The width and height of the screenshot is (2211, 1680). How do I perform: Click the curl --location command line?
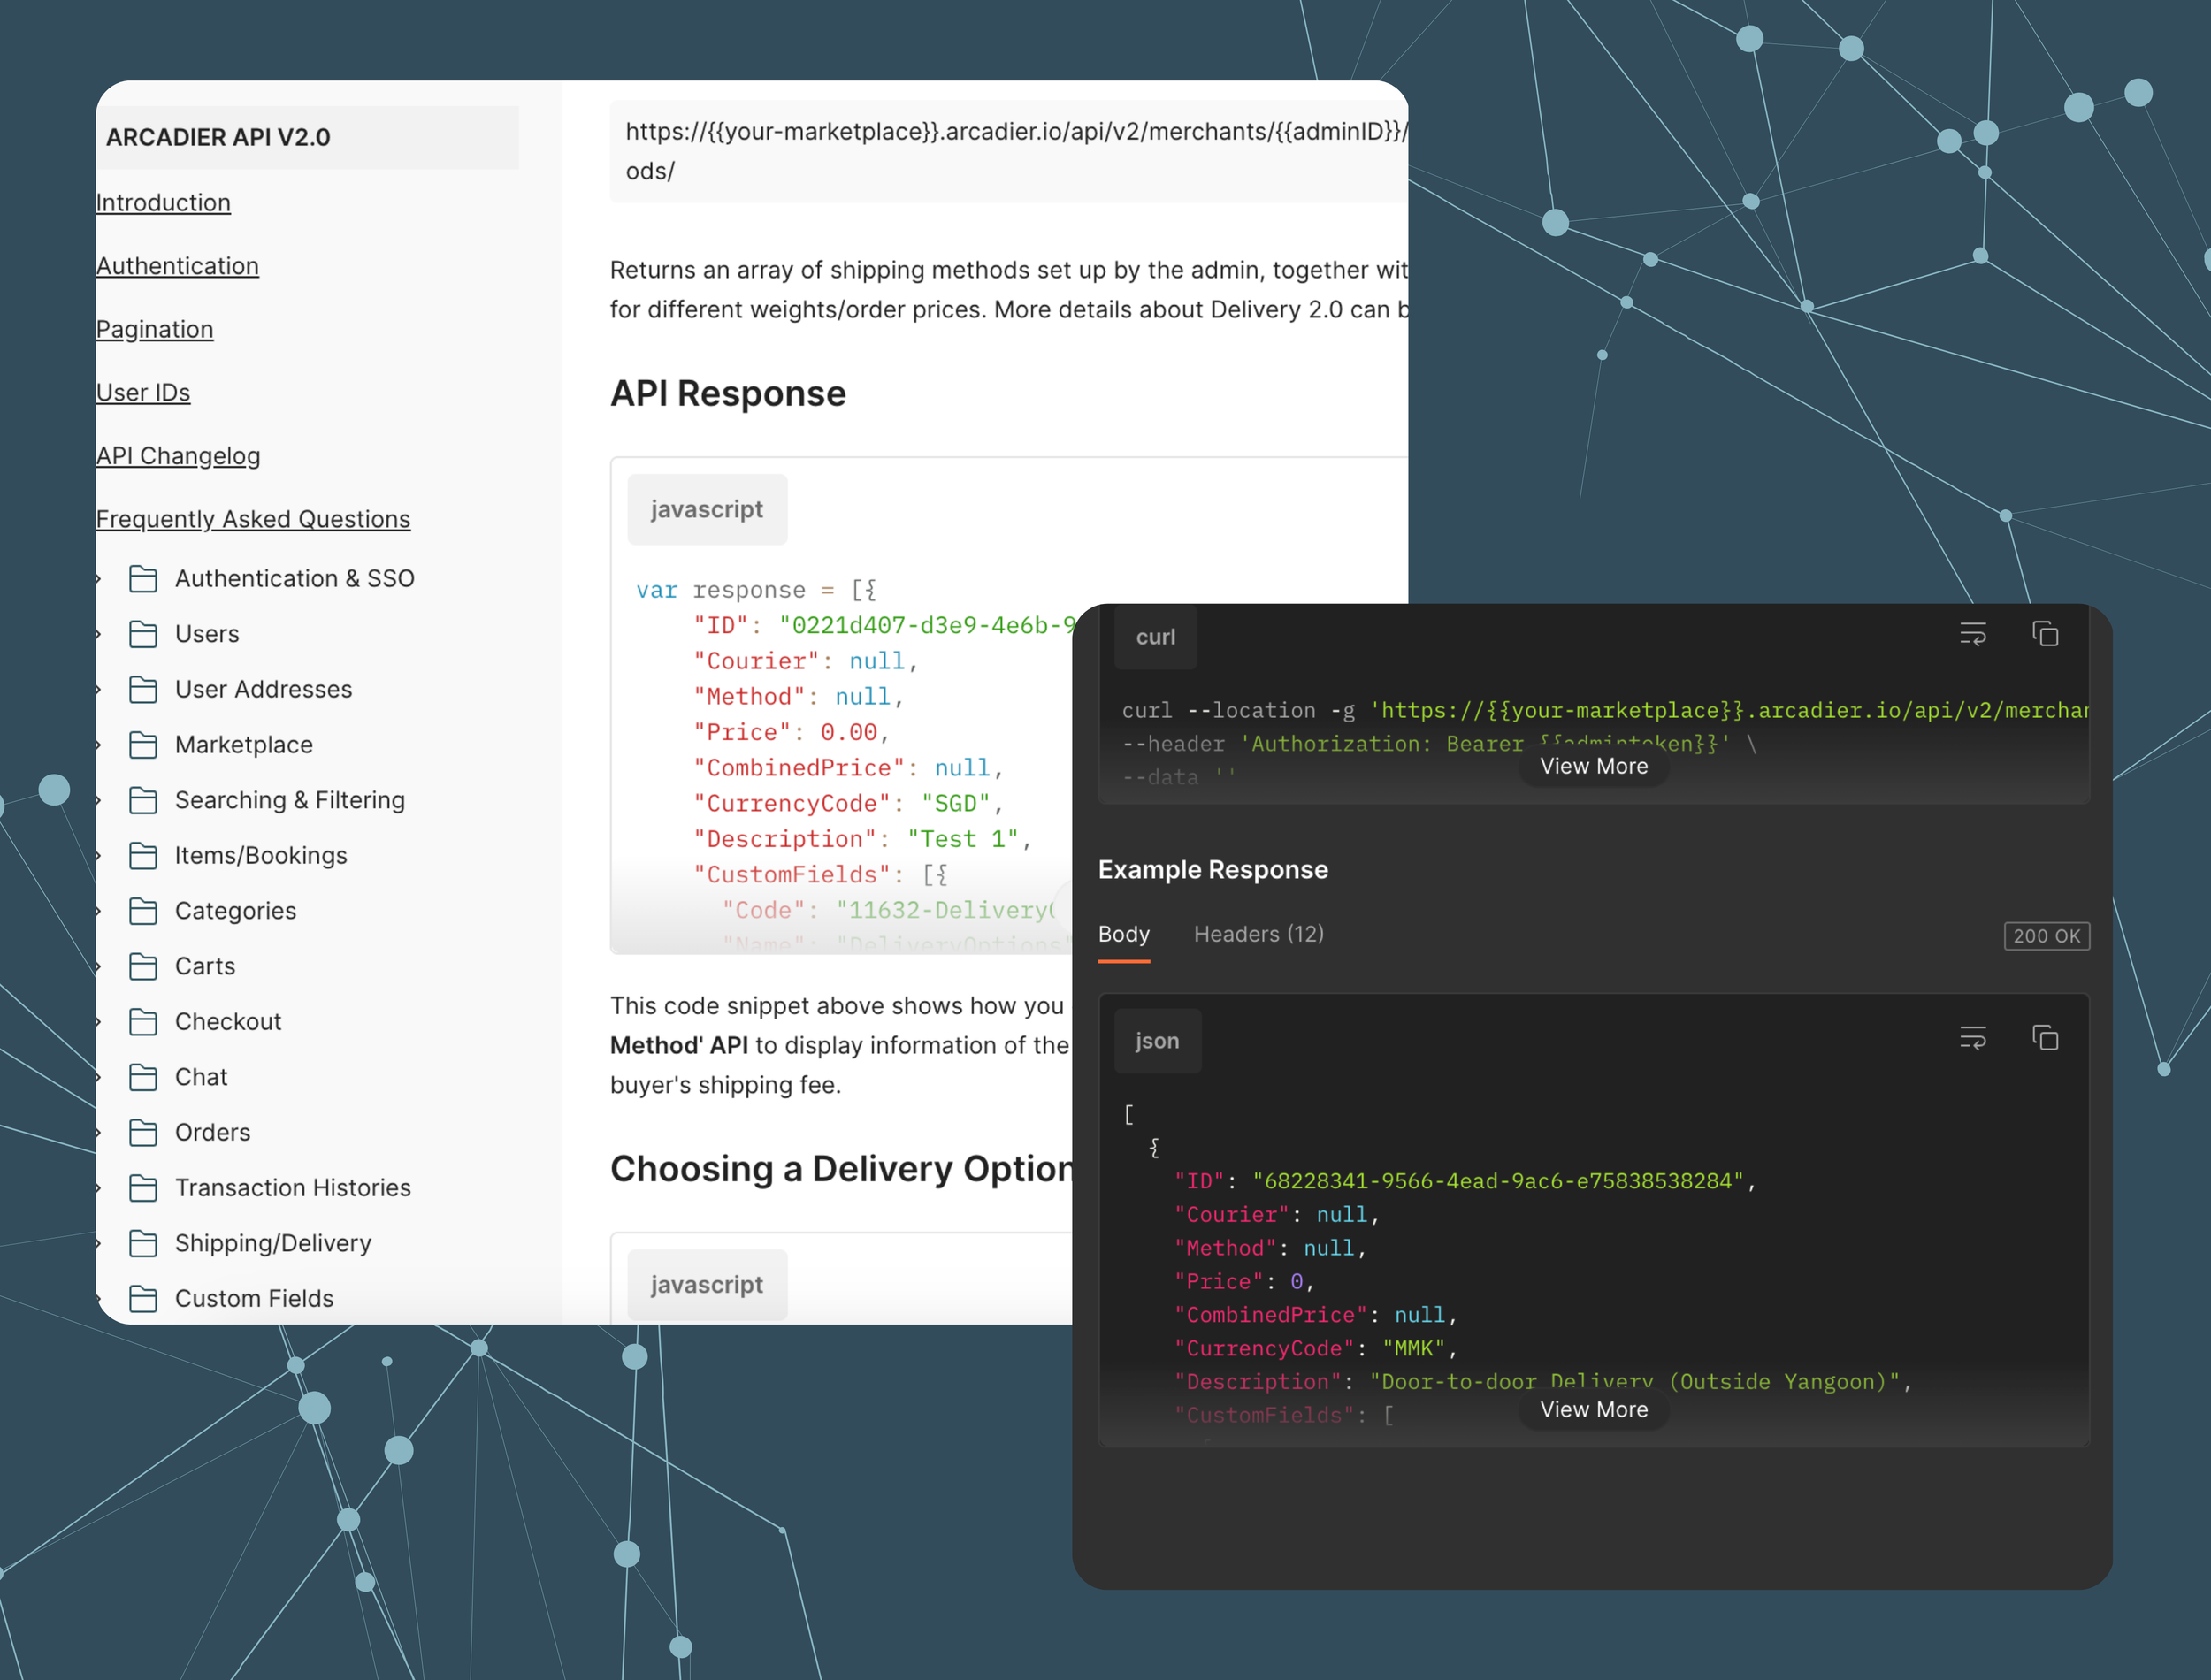point(1605,710)
